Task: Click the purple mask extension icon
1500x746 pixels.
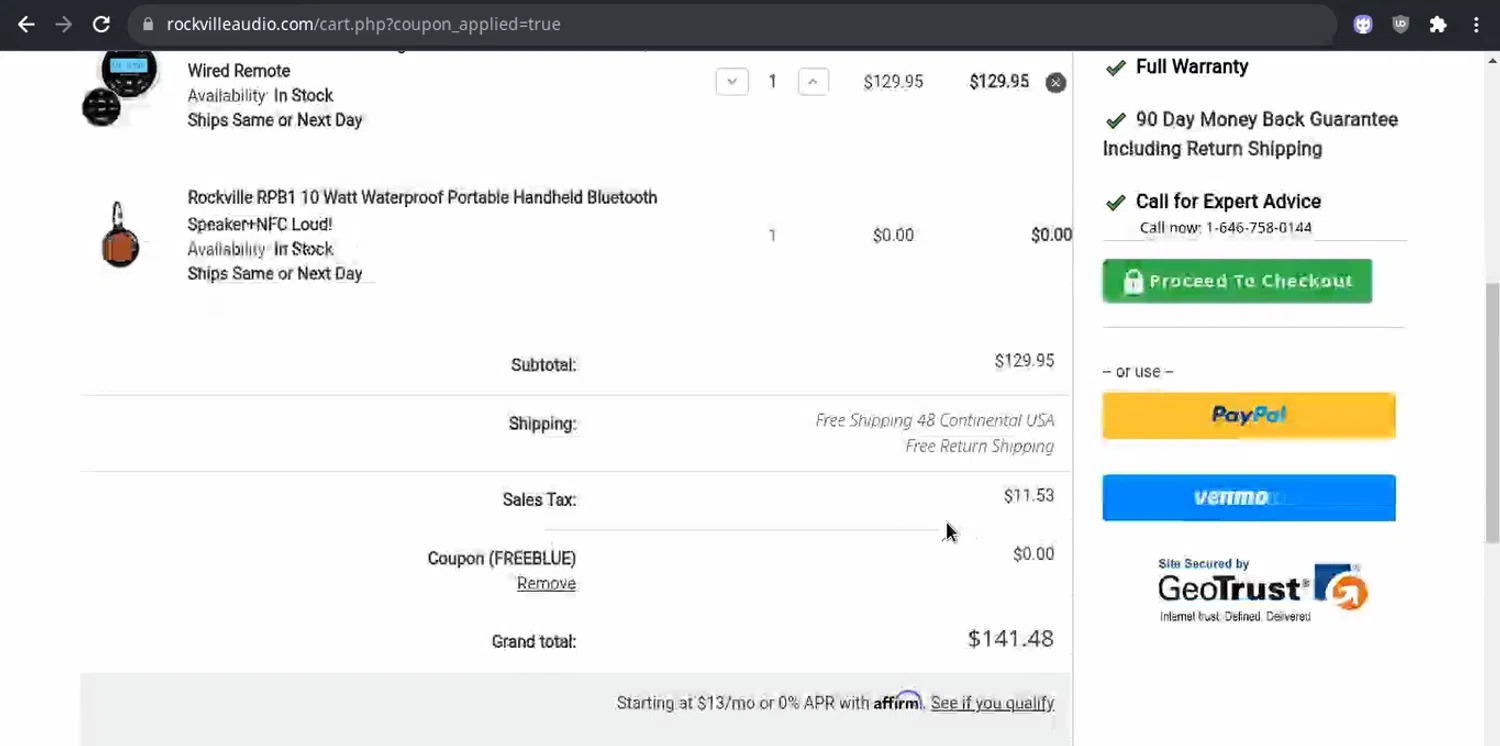Action: pyautogui.click(x=1363, y=24)
